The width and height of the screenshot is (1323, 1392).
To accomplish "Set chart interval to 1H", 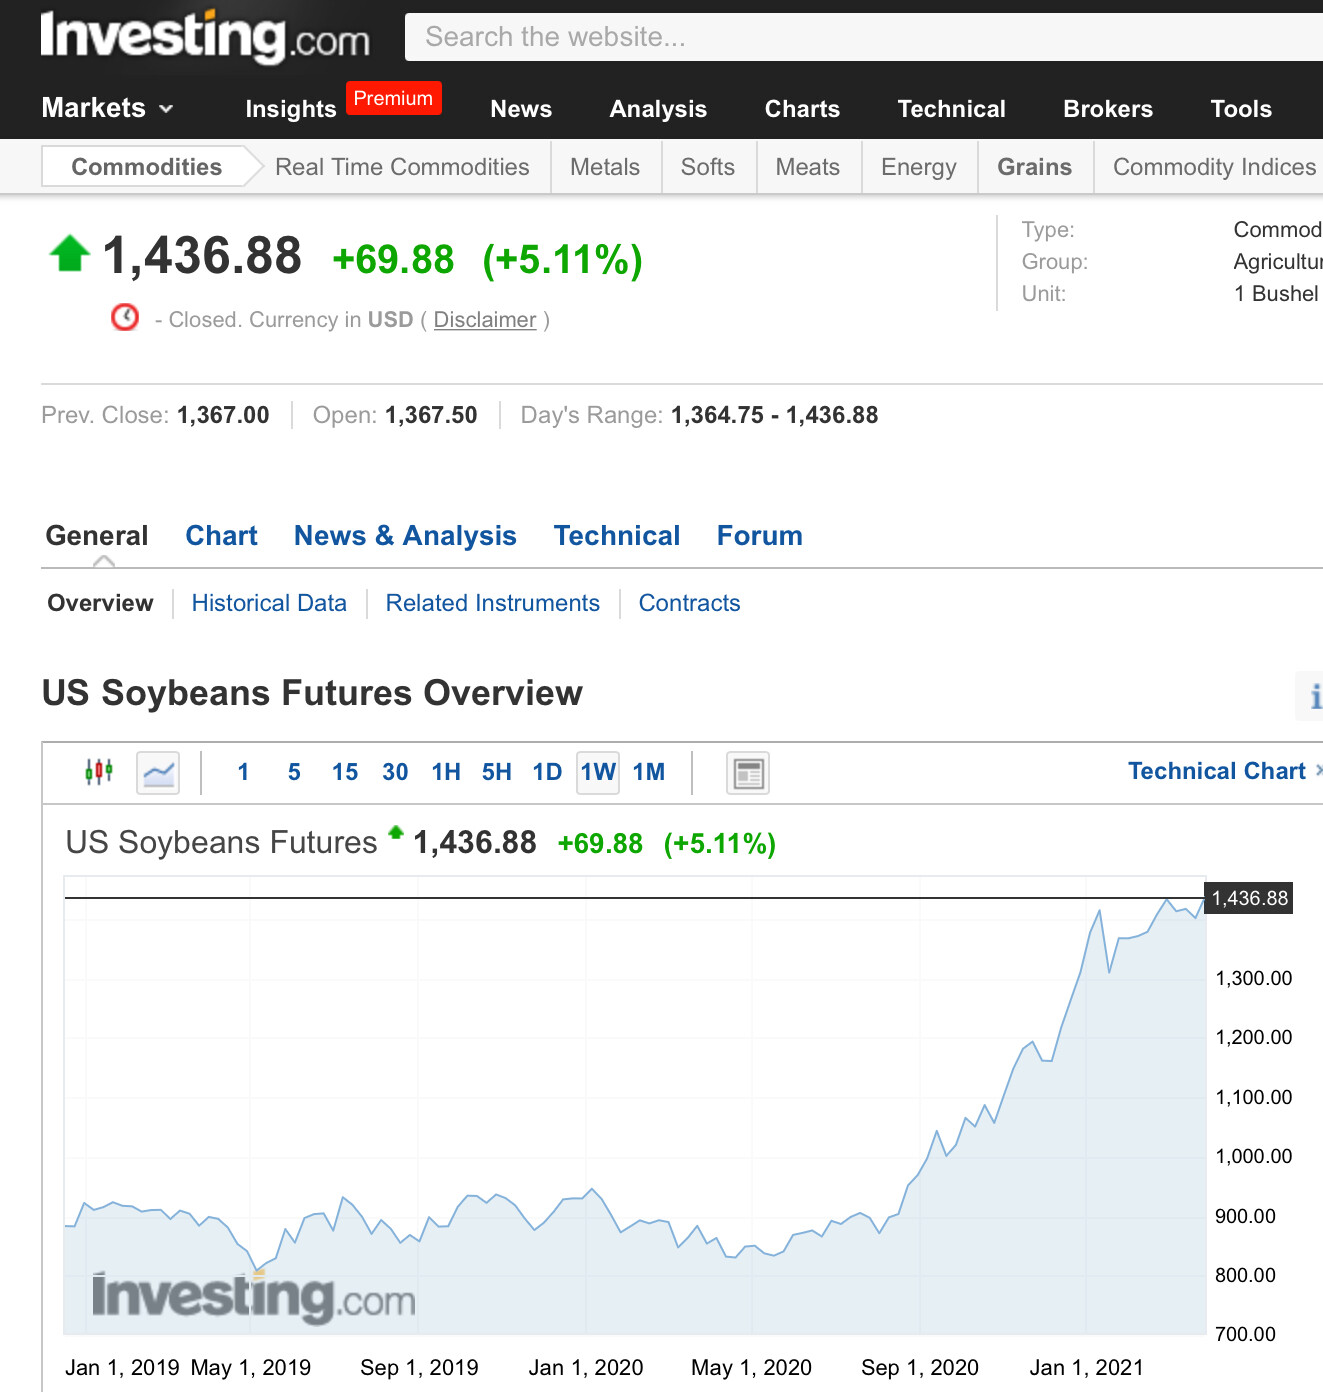I will (x=446, y=772).
